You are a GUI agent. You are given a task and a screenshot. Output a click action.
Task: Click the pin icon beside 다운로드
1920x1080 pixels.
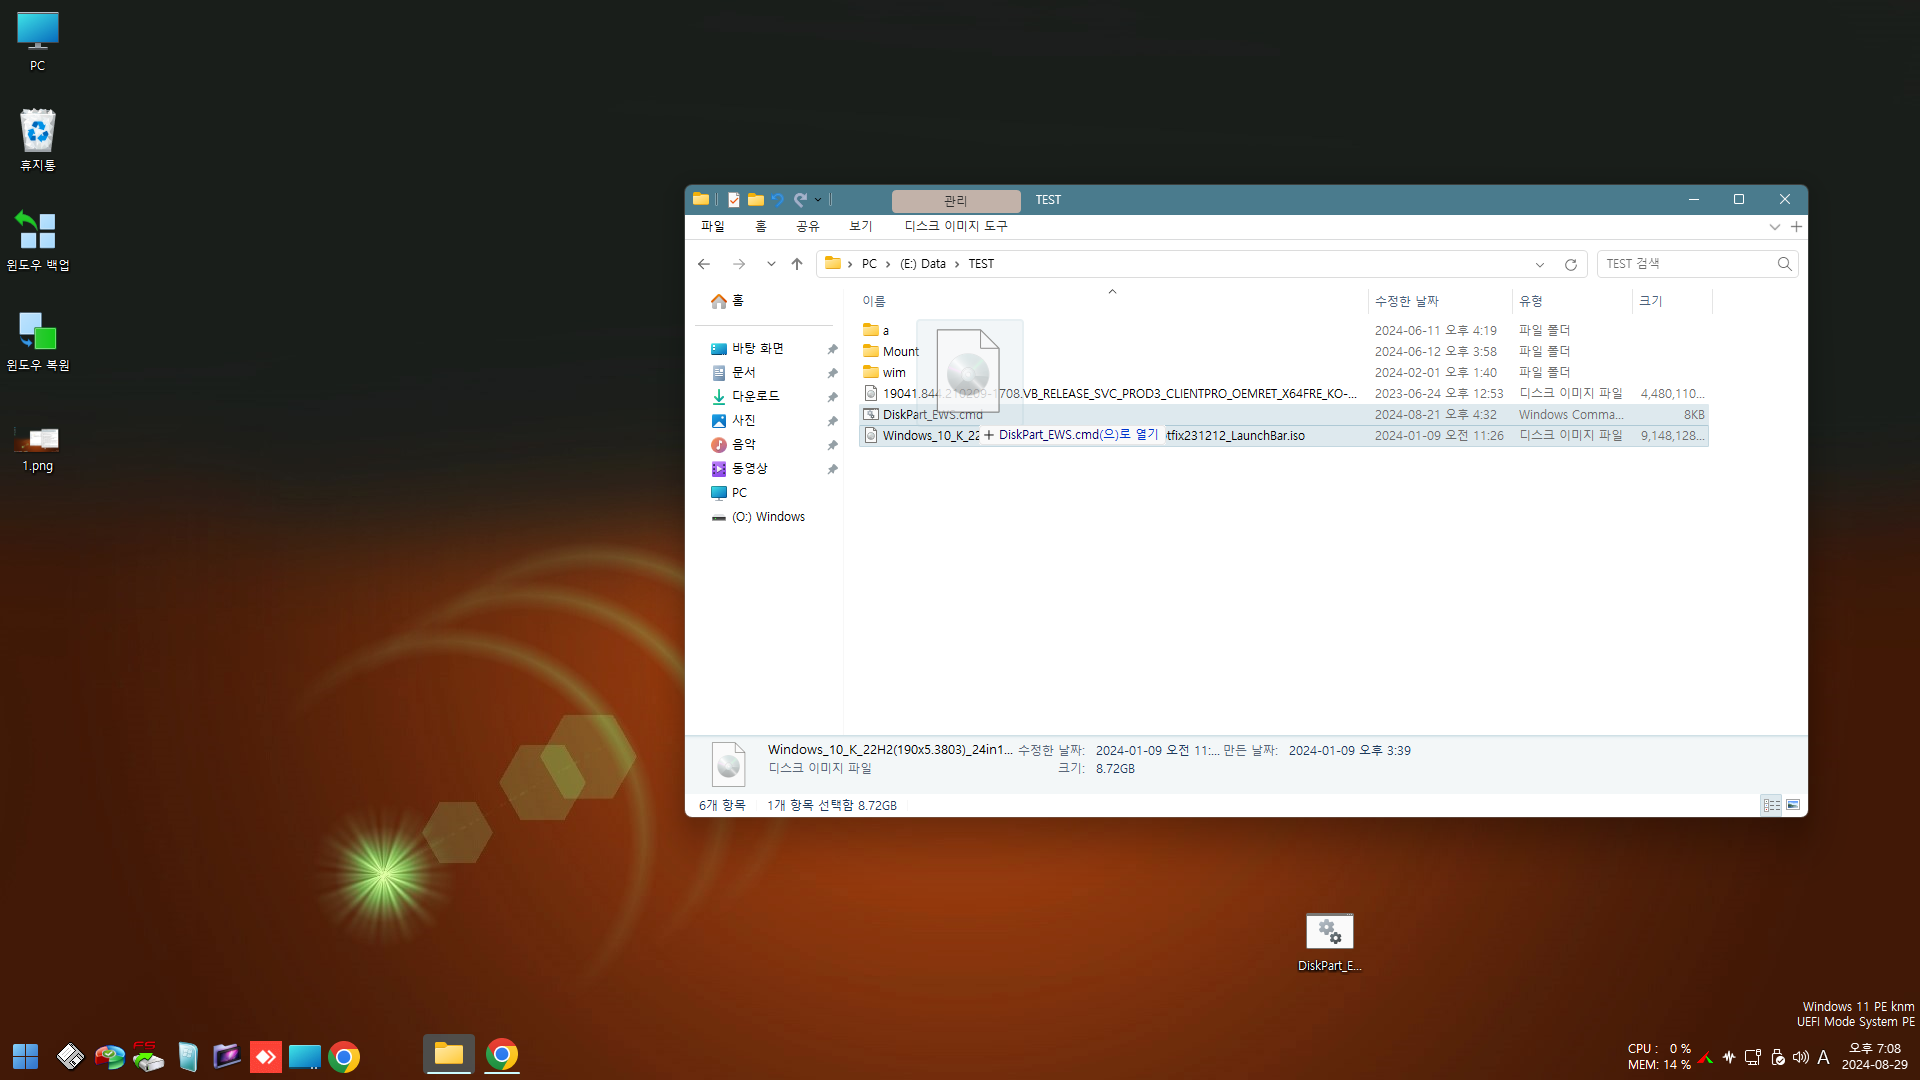click(x=832, y=397)
